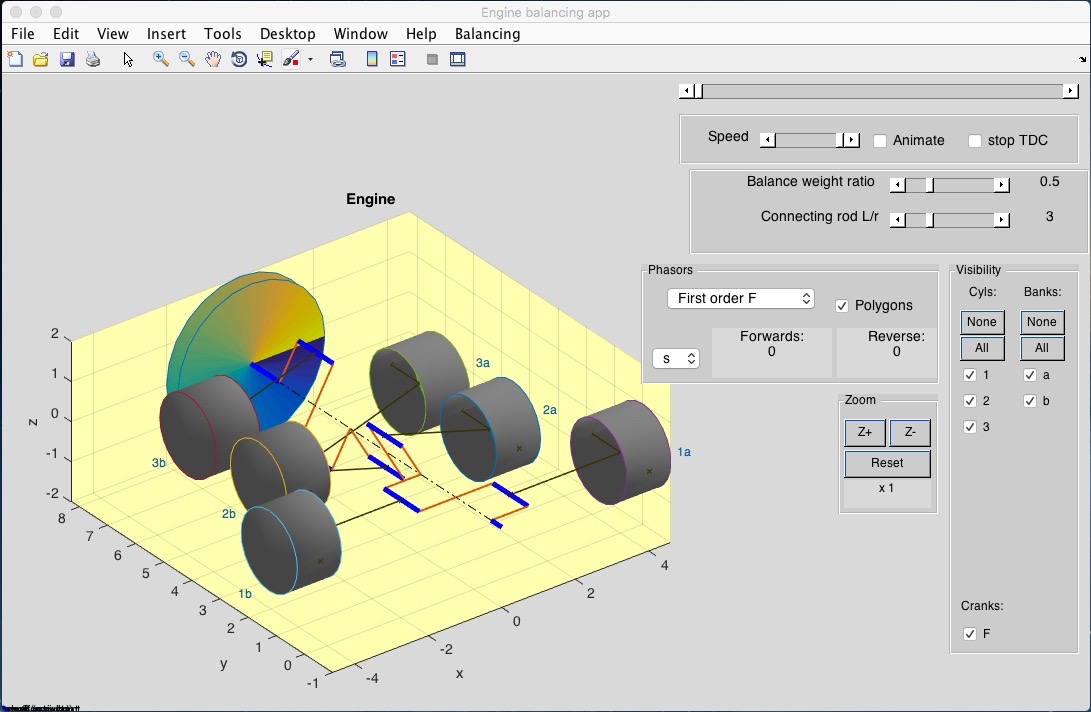This screenshot has height=712, width=1091.
Task: Open the Tools menu
Action: [222, 34]
